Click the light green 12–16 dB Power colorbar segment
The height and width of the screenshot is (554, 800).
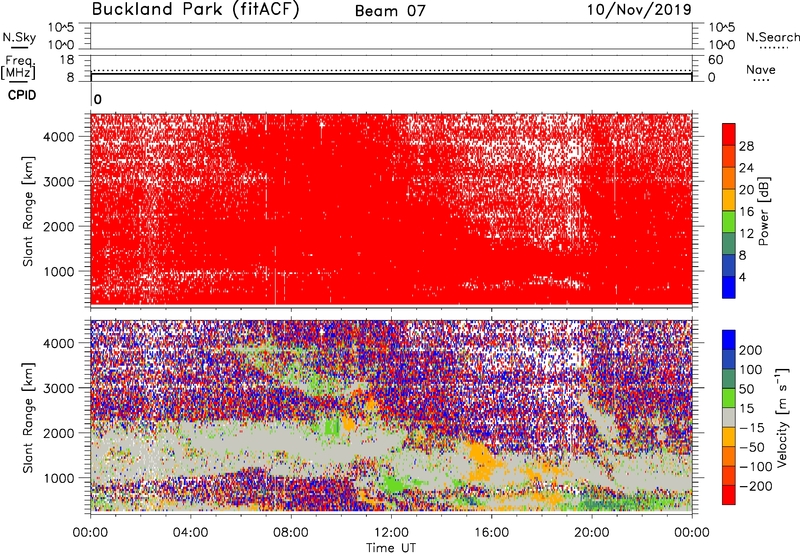(729, 222)
